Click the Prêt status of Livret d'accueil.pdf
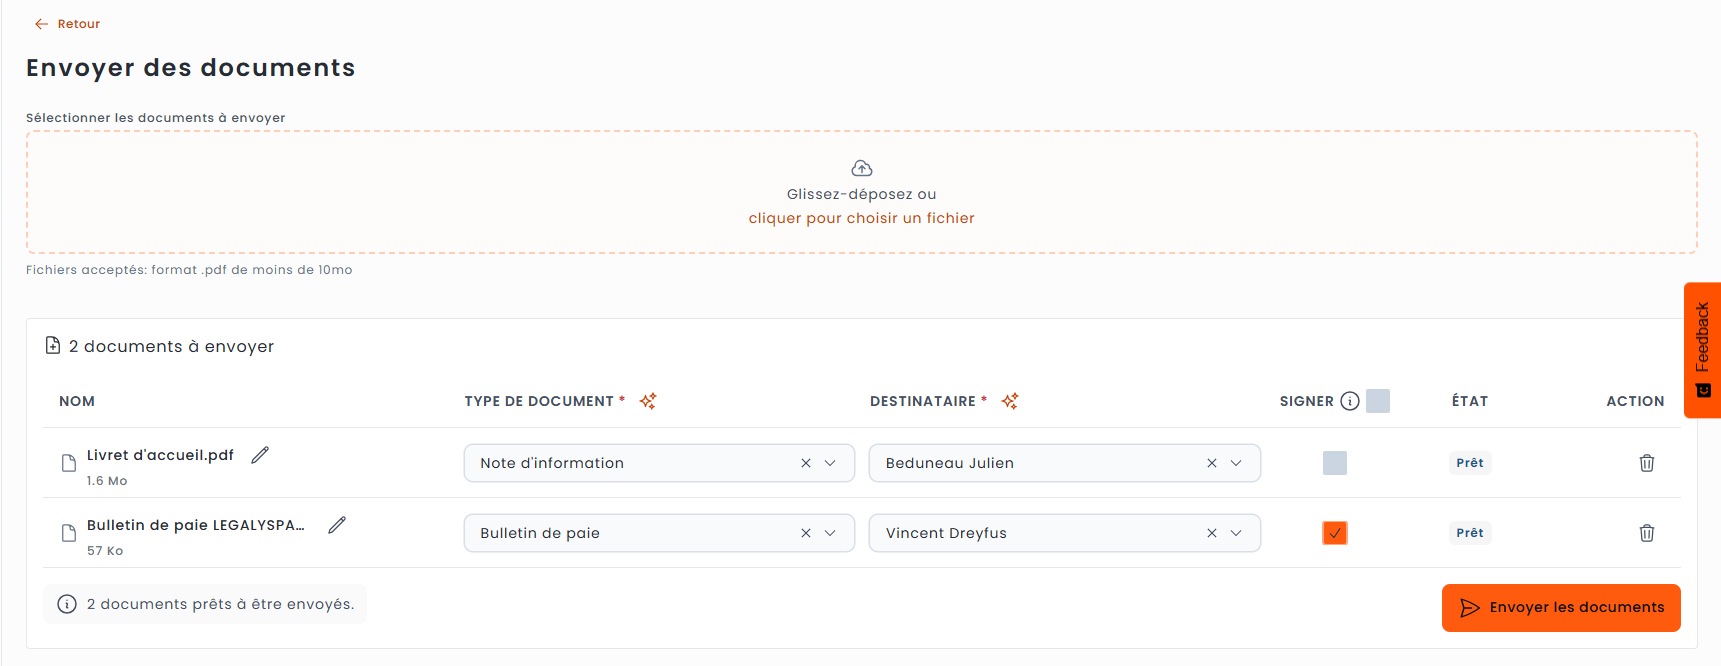 coord(1470,463)
